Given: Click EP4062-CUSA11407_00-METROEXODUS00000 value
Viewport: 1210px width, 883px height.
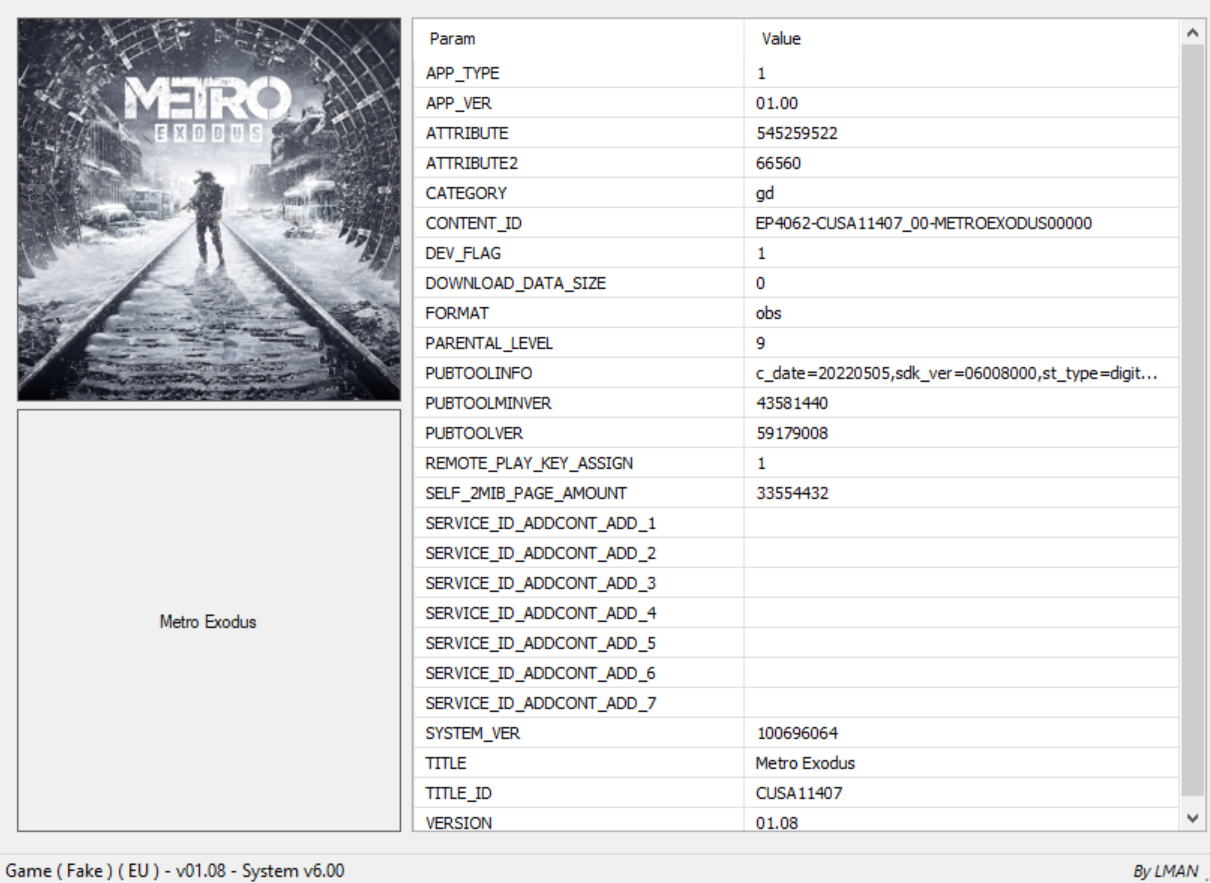Looking at the screenshot, I should point(924,223).
